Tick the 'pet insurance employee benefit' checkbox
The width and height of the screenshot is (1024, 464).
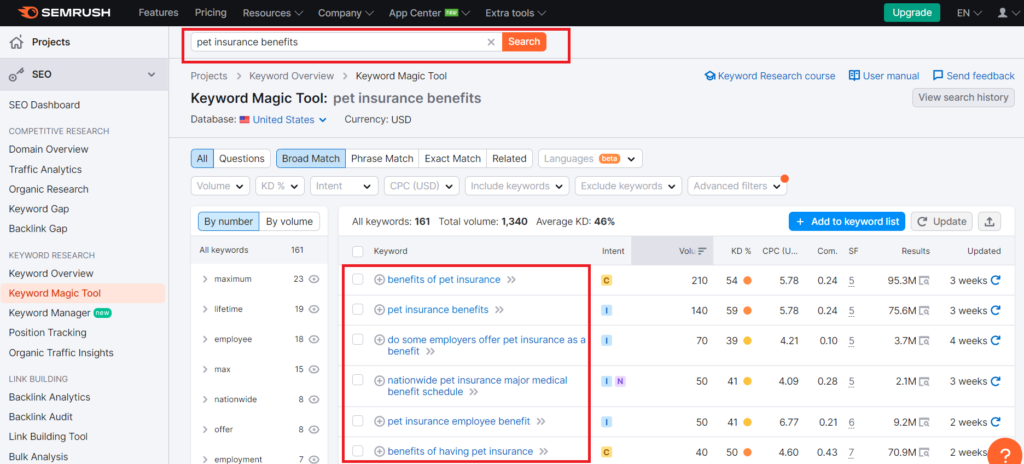(x=358, y=422)
